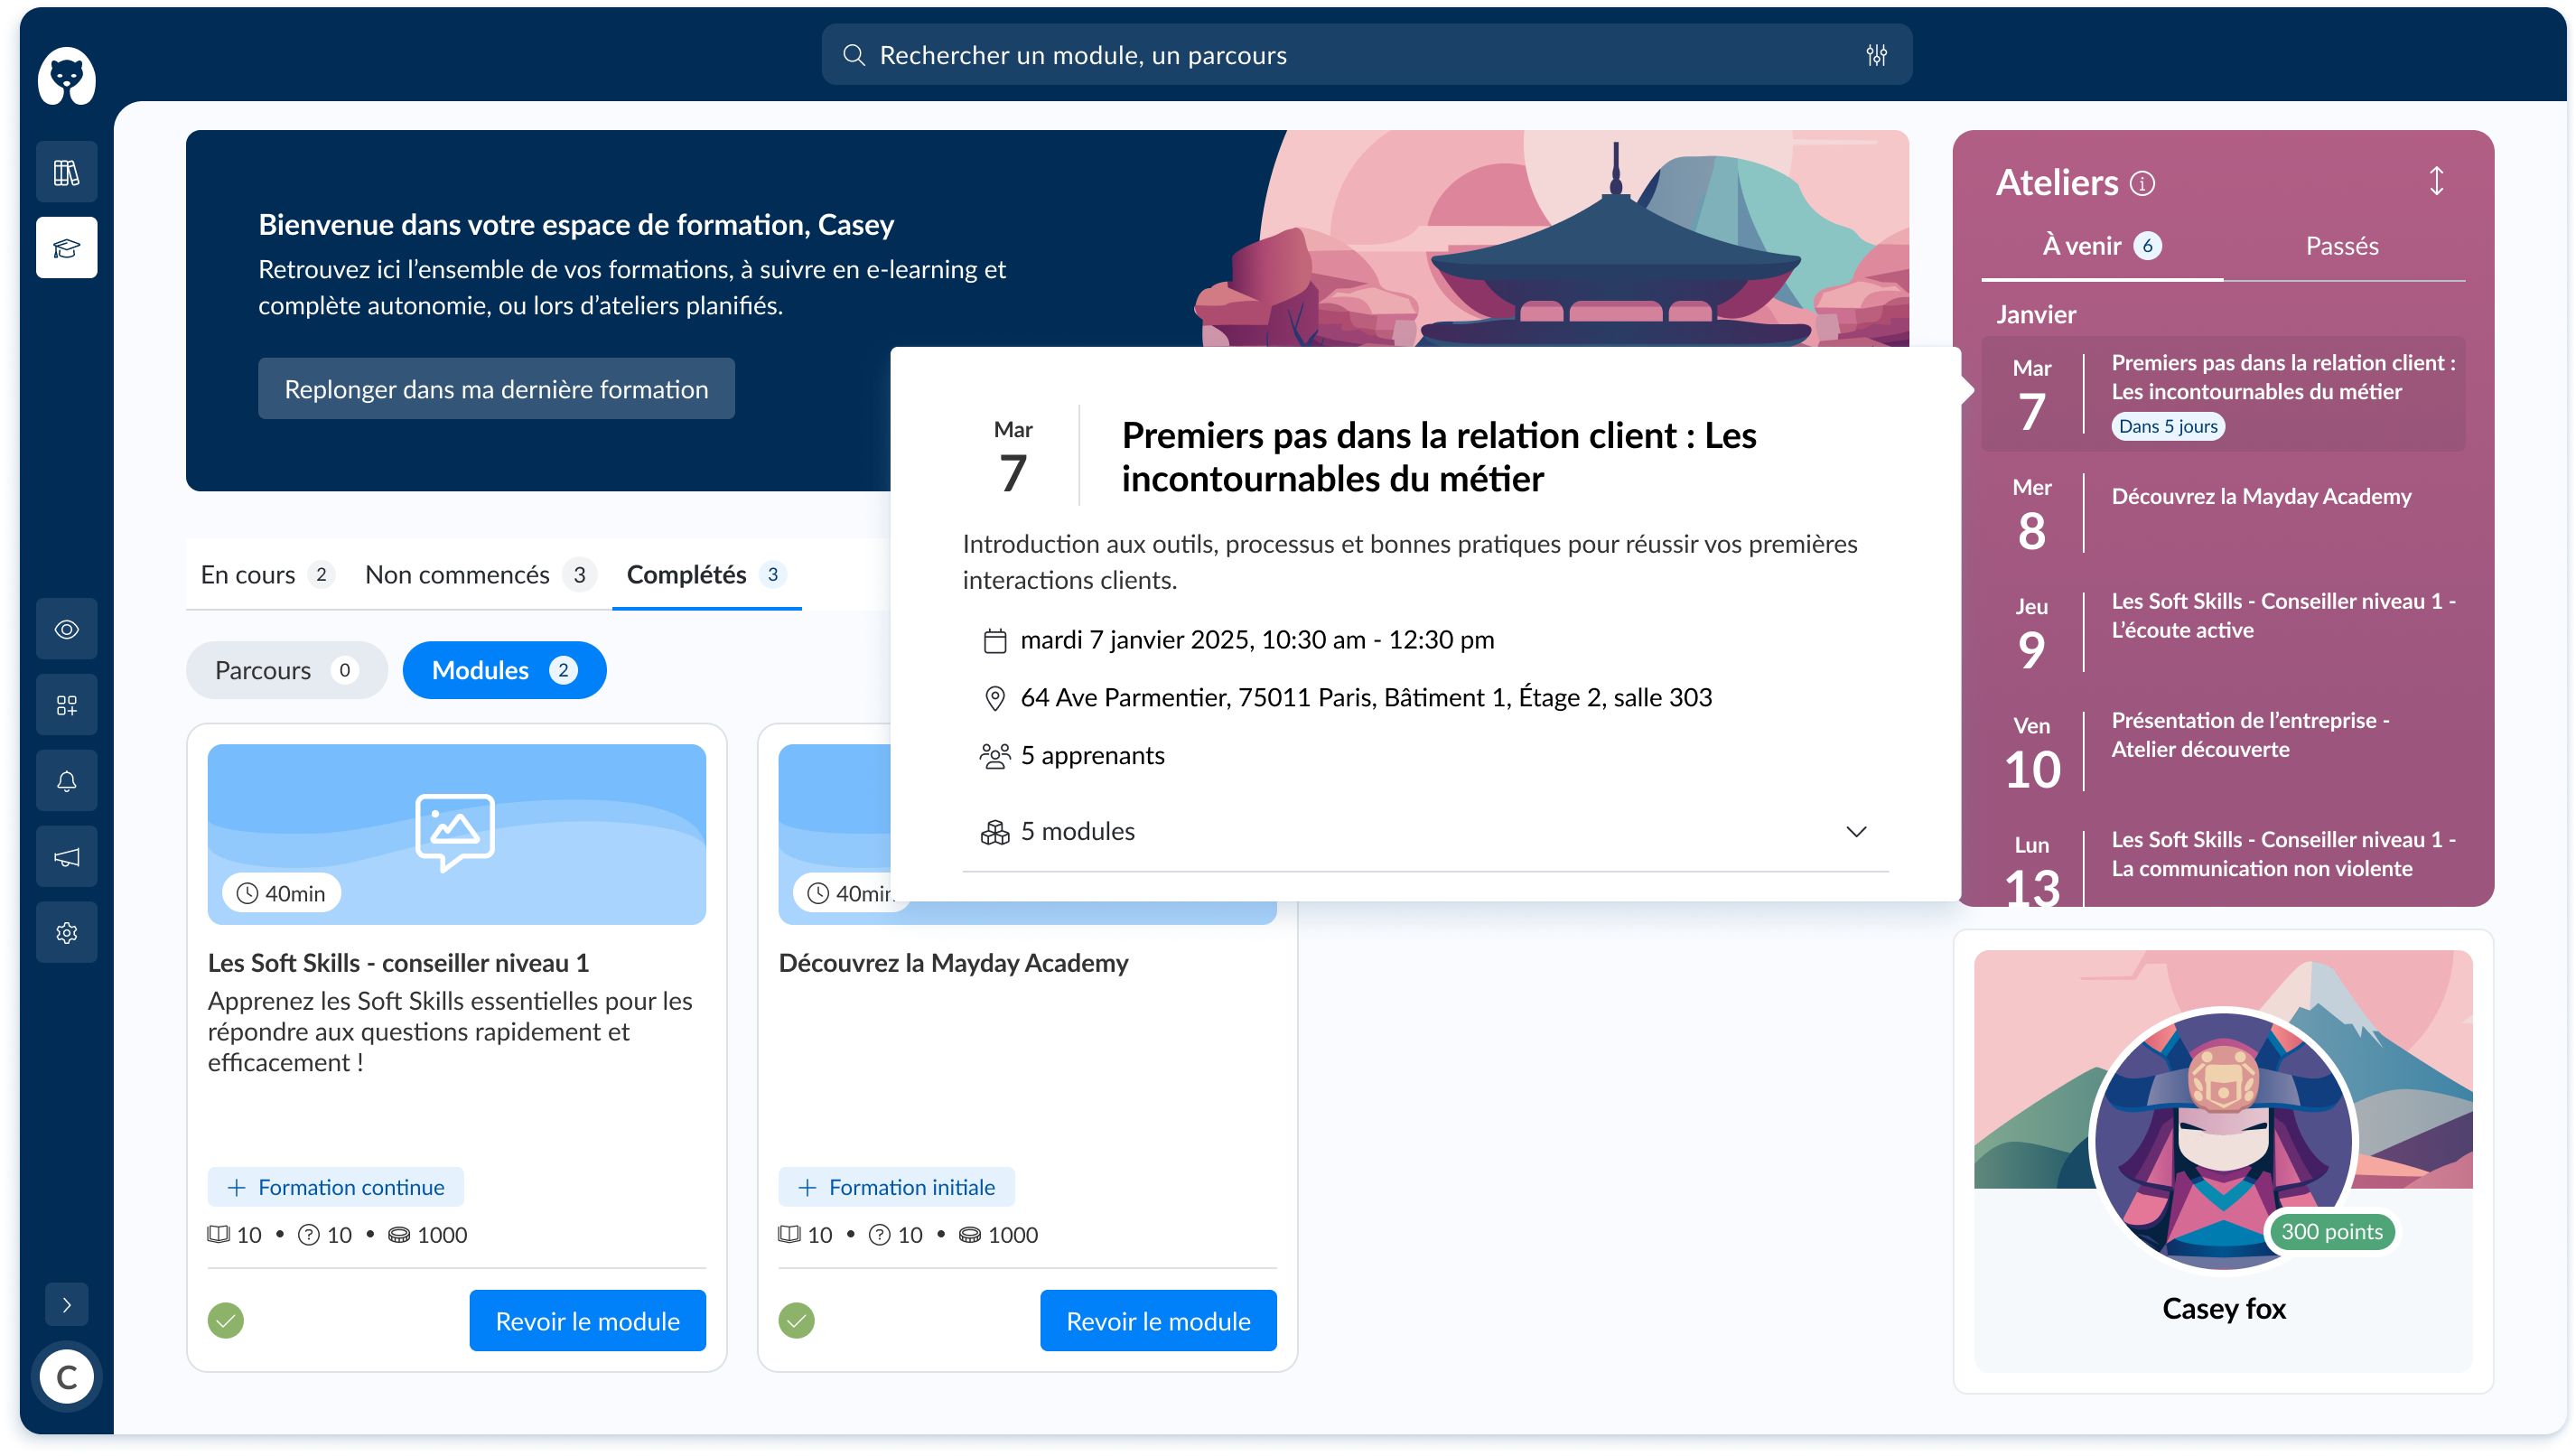This screenshot has width=2576, height=1456.
Task: Click Replonger dans ma dernière formation
Action: pos(496,389)
